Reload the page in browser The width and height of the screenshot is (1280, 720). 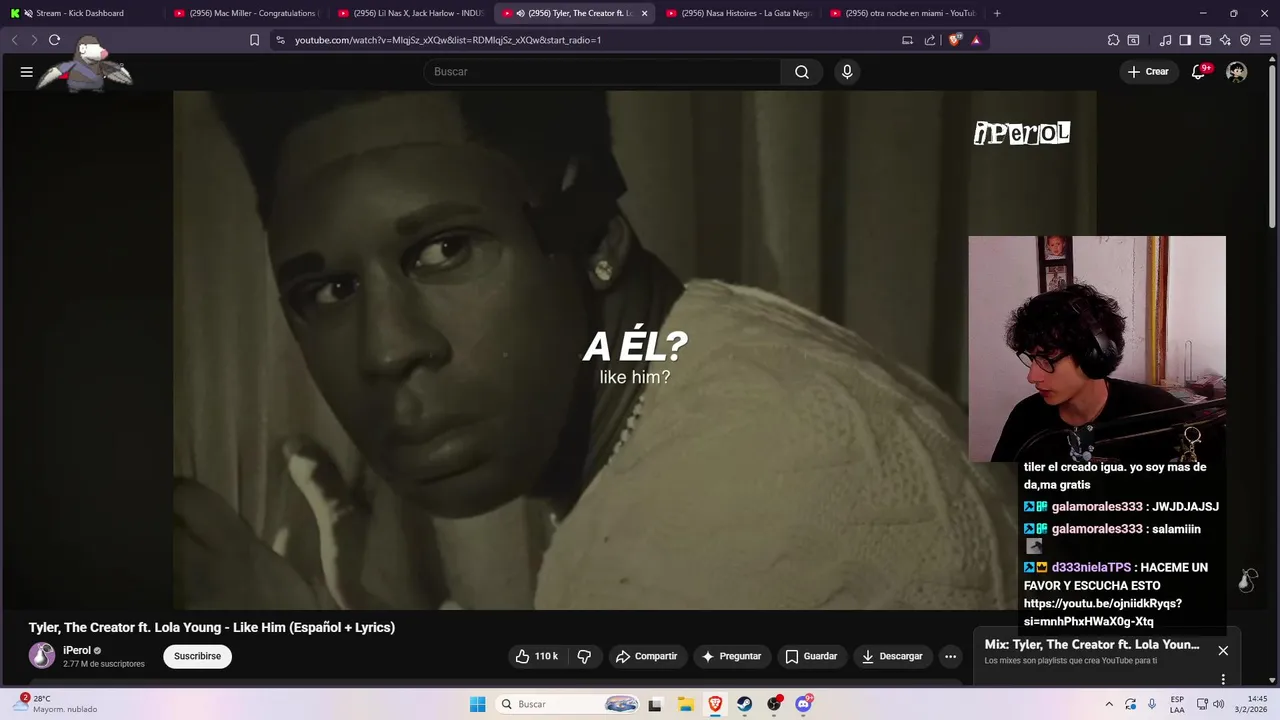click(54, 40)
